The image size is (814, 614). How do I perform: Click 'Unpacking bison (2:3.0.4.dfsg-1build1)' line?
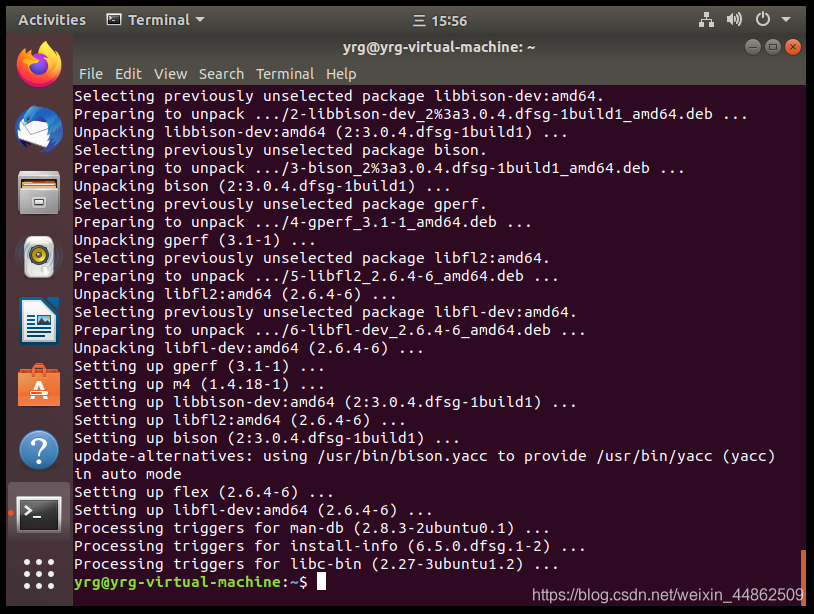click(x=262, y=186)
